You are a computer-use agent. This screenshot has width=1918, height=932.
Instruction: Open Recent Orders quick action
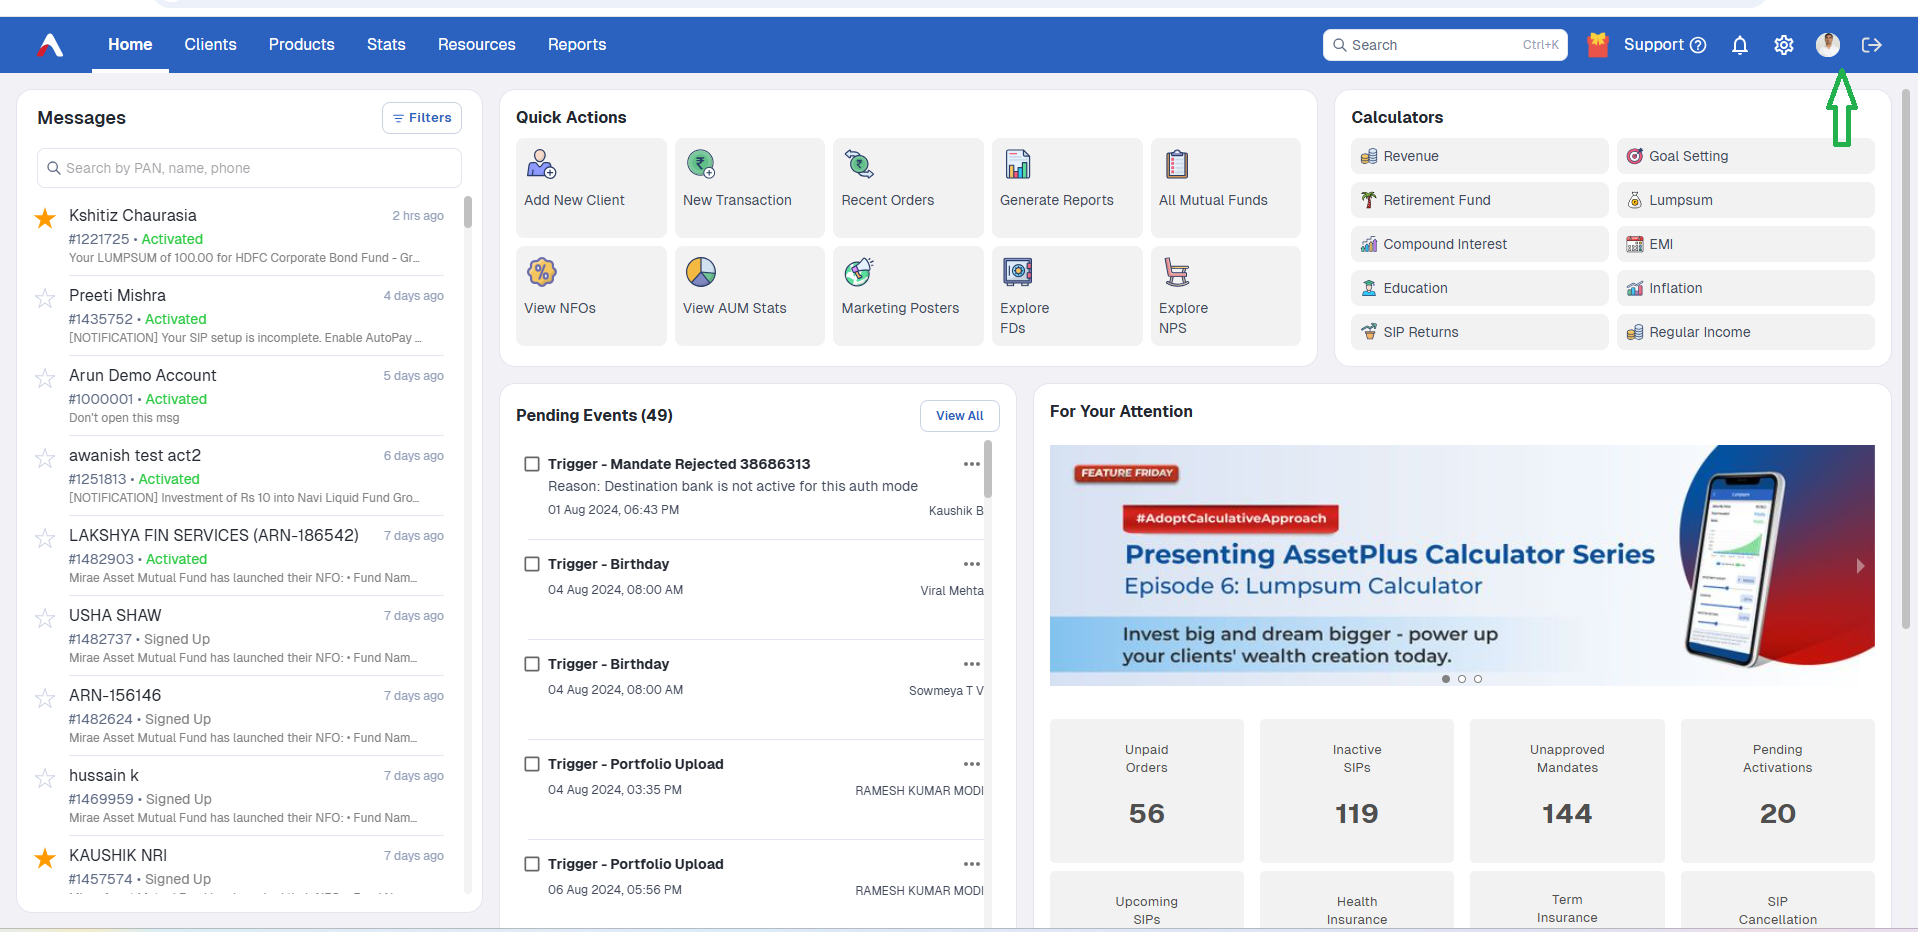pos(908,188)
